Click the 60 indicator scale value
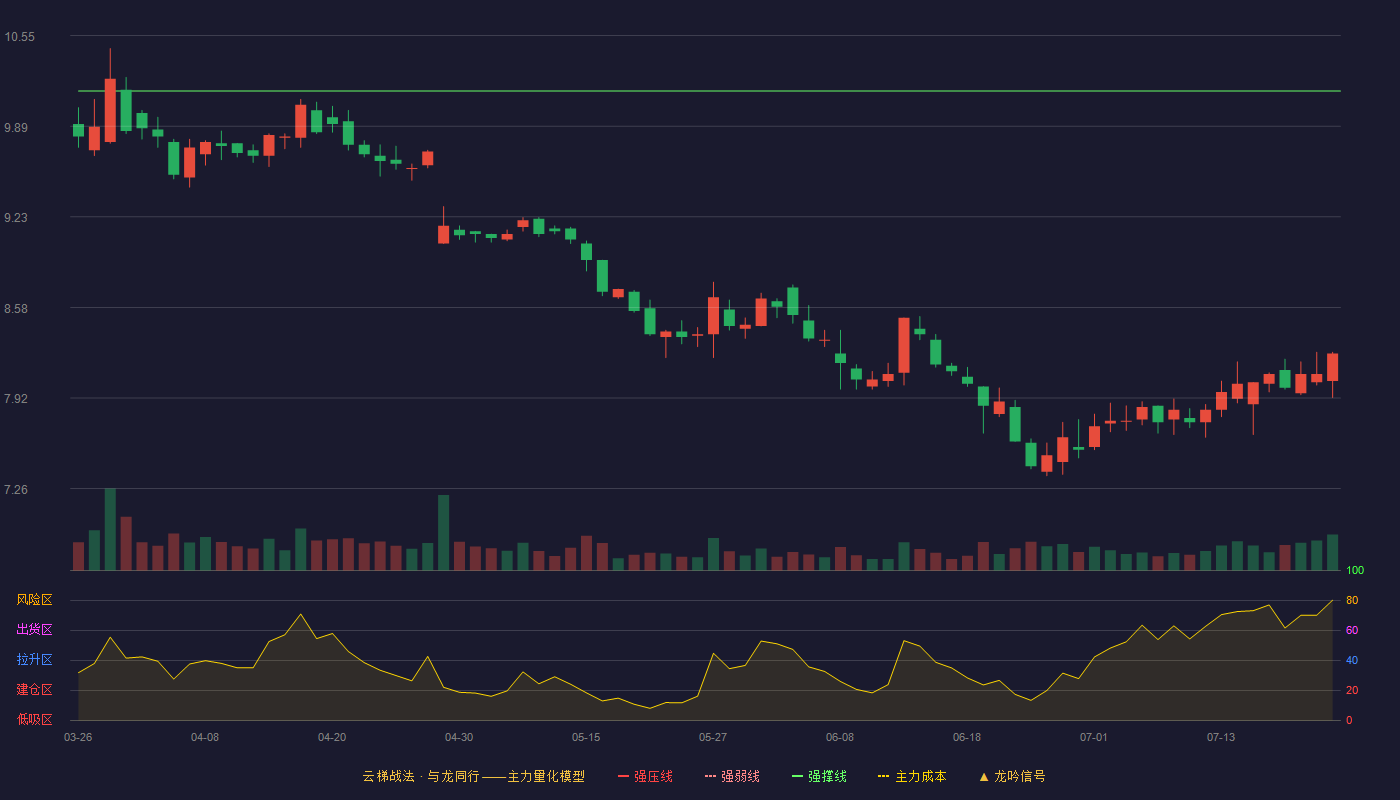The height and width of the screenshot is (800, 1400). [1352, 630]
